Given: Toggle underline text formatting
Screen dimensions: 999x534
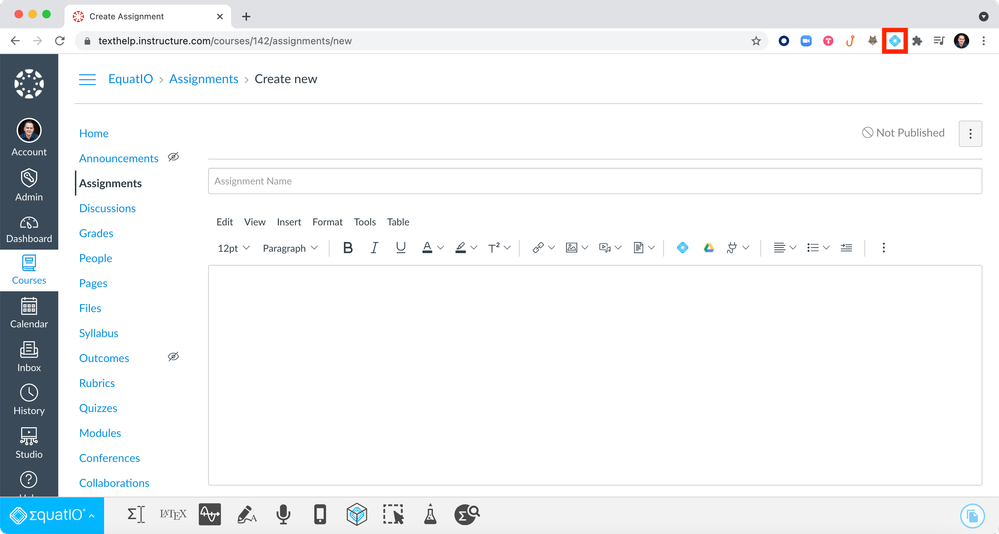Looking at the screenshot, I should tap(401, 248).
